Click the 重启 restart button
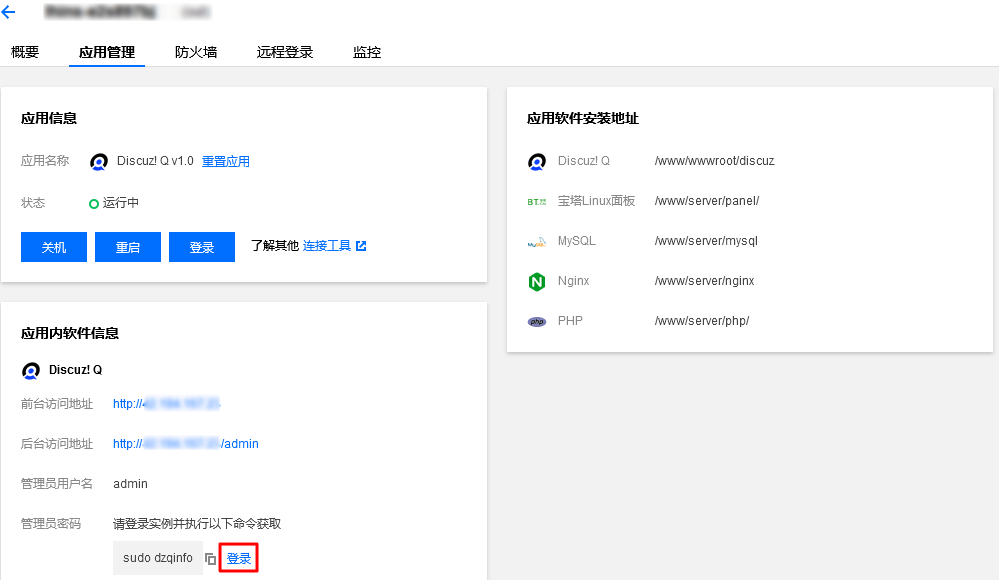The image size is (999, 580). tap(128, 247)
